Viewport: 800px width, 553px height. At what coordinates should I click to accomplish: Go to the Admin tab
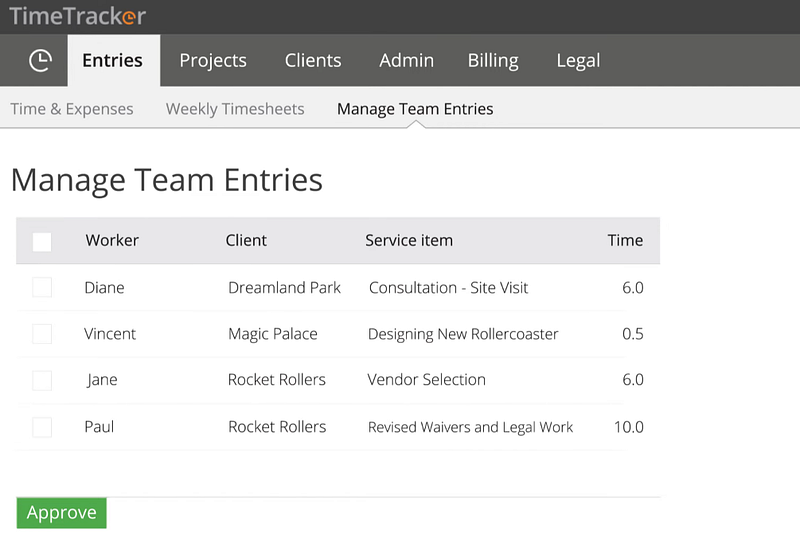[x=406, y=61]
